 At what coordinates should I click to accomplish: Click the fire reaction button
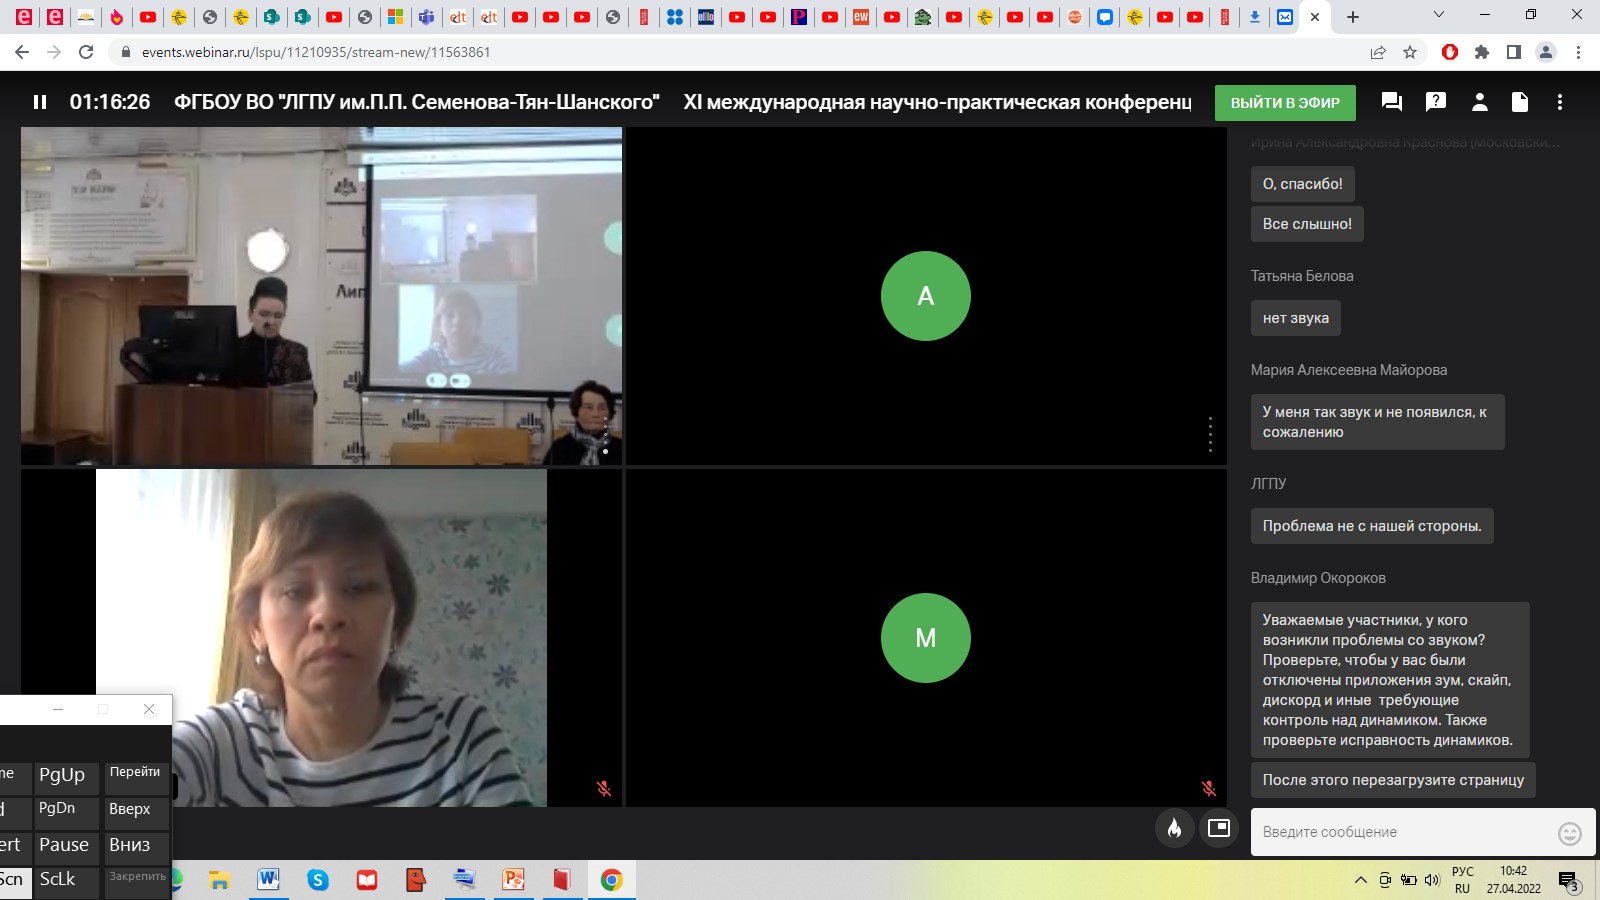[1175, 828]
